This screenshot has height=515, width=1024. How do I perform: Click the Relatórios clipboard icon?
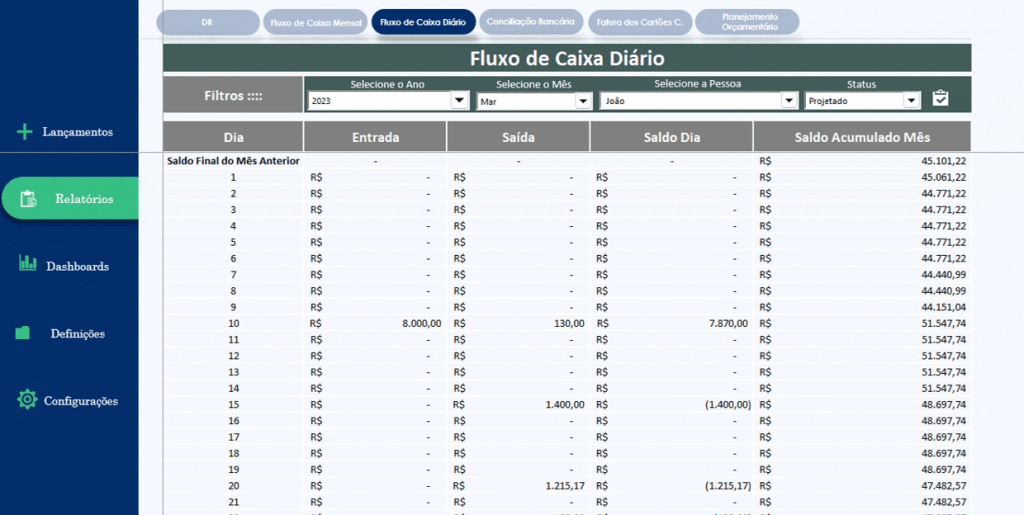point(28,199)
